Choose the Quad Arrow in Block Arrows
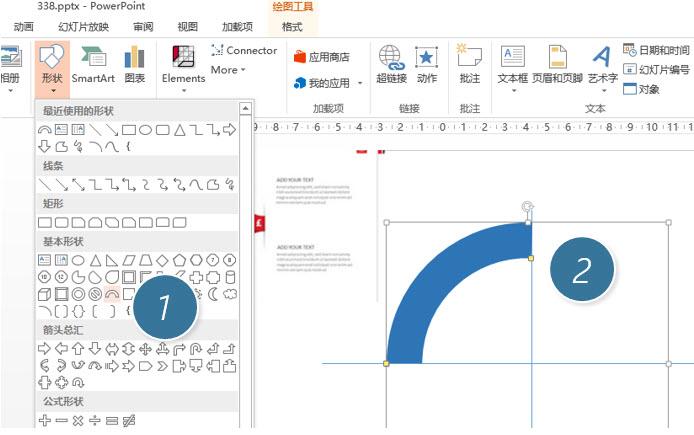 (146, 349)
